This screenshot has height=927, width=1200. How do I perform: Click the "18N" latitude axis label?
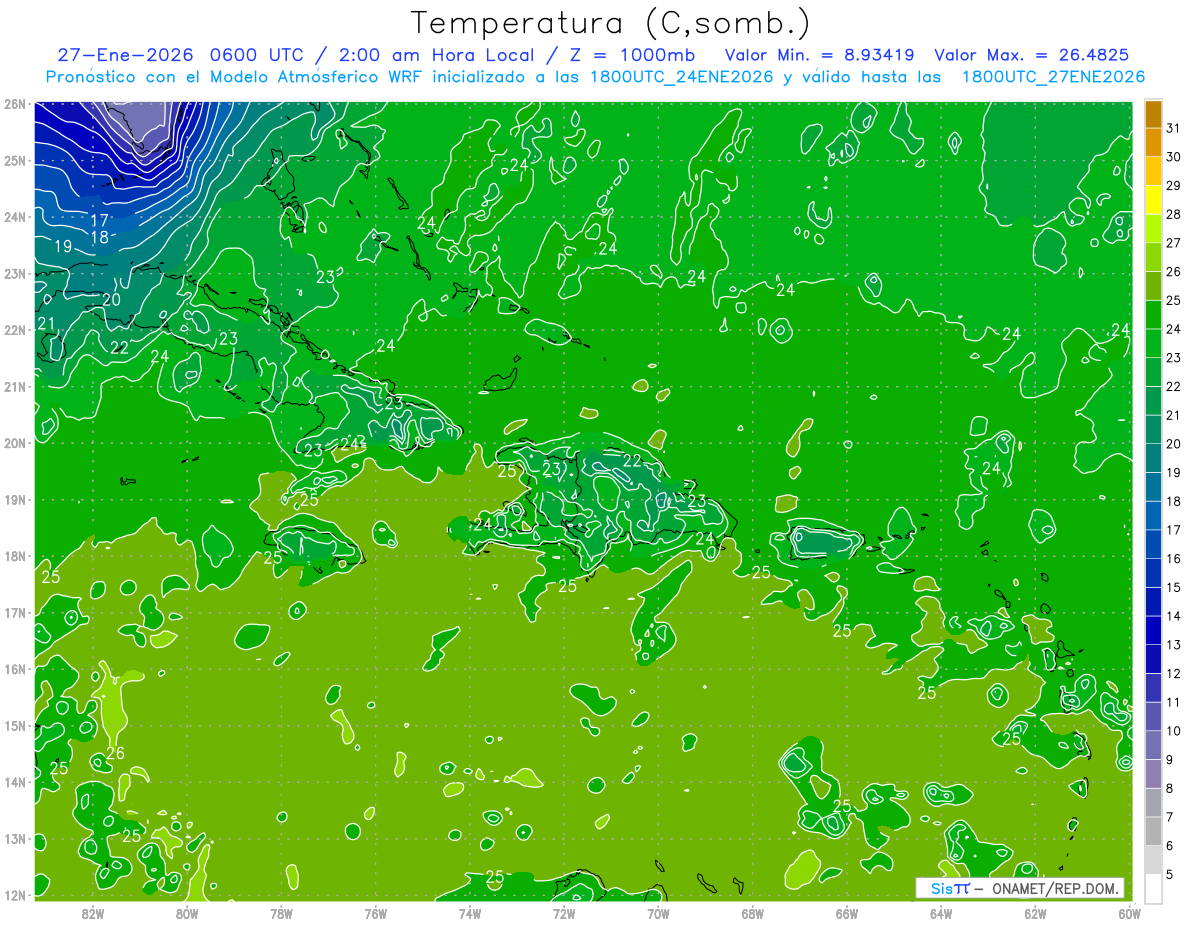15,556
